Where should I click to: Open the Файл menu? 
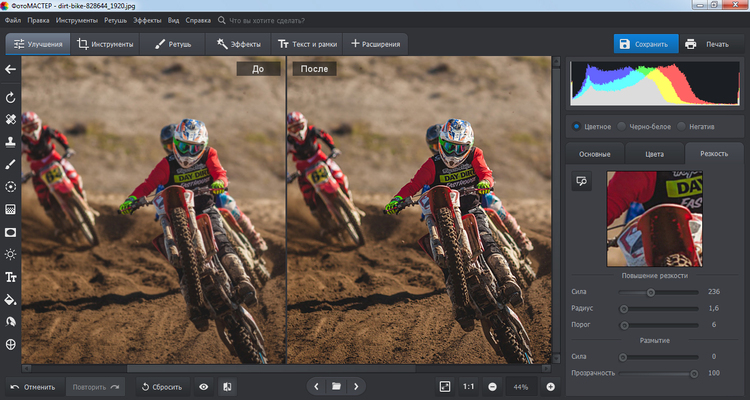13,19
